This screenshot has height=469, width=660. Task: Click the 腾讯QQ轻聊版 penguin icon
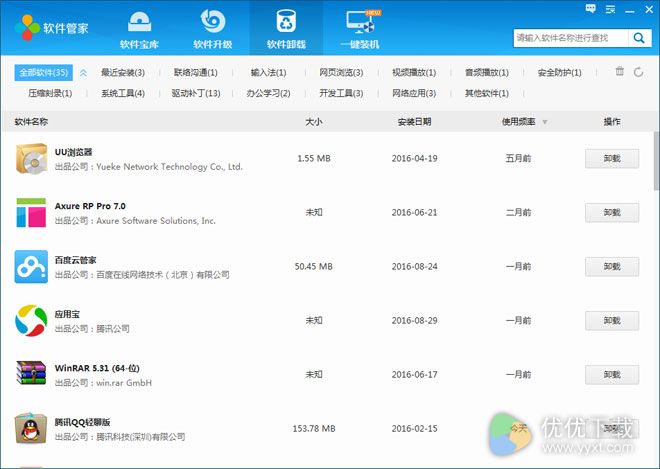pos(30,428)
